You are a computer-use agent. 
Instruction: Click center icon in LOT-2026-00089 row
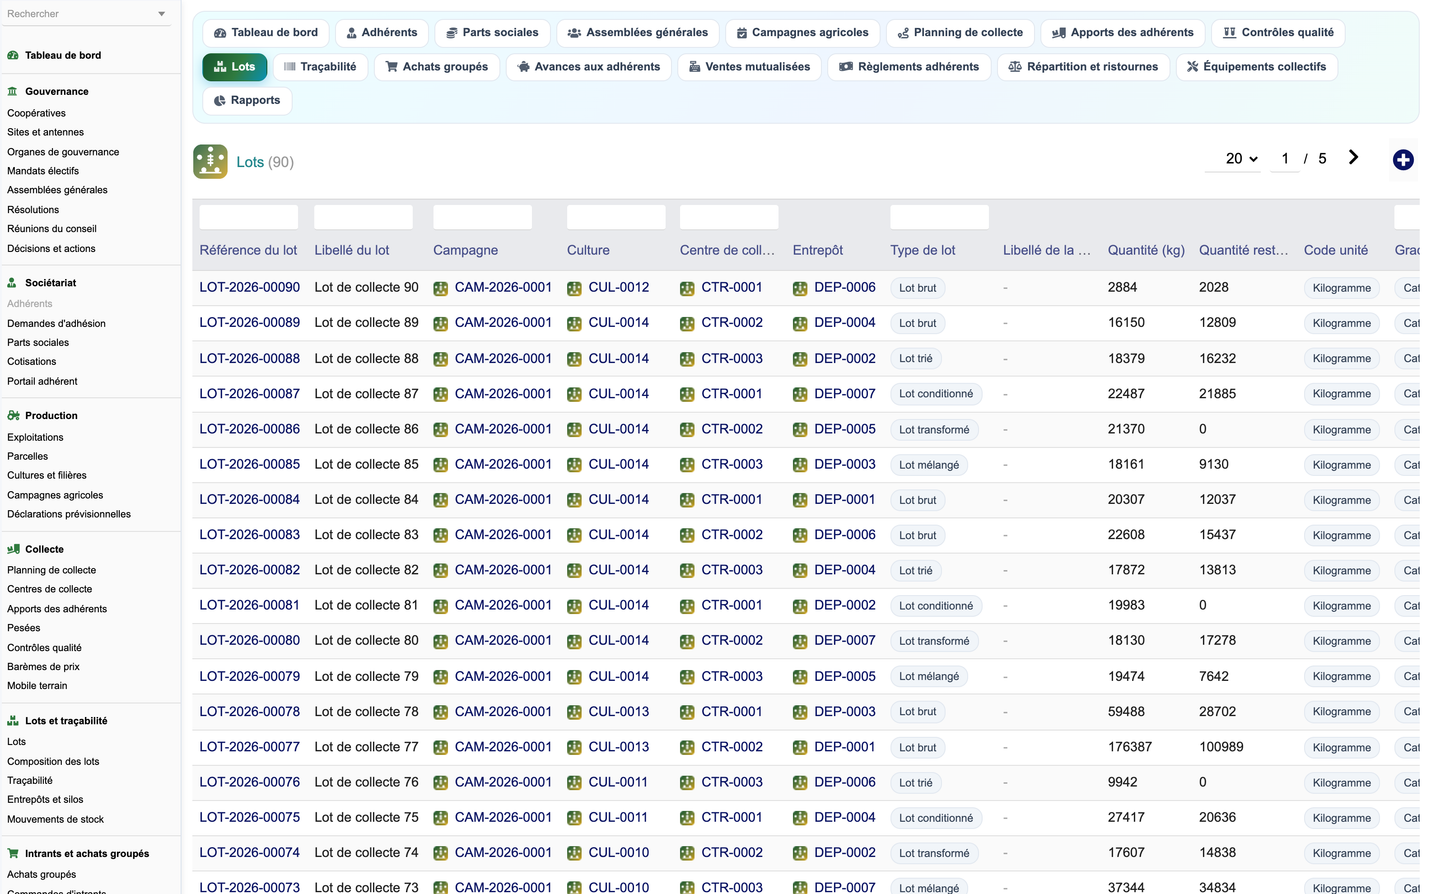pyautogui.click(x=687, y=323)
